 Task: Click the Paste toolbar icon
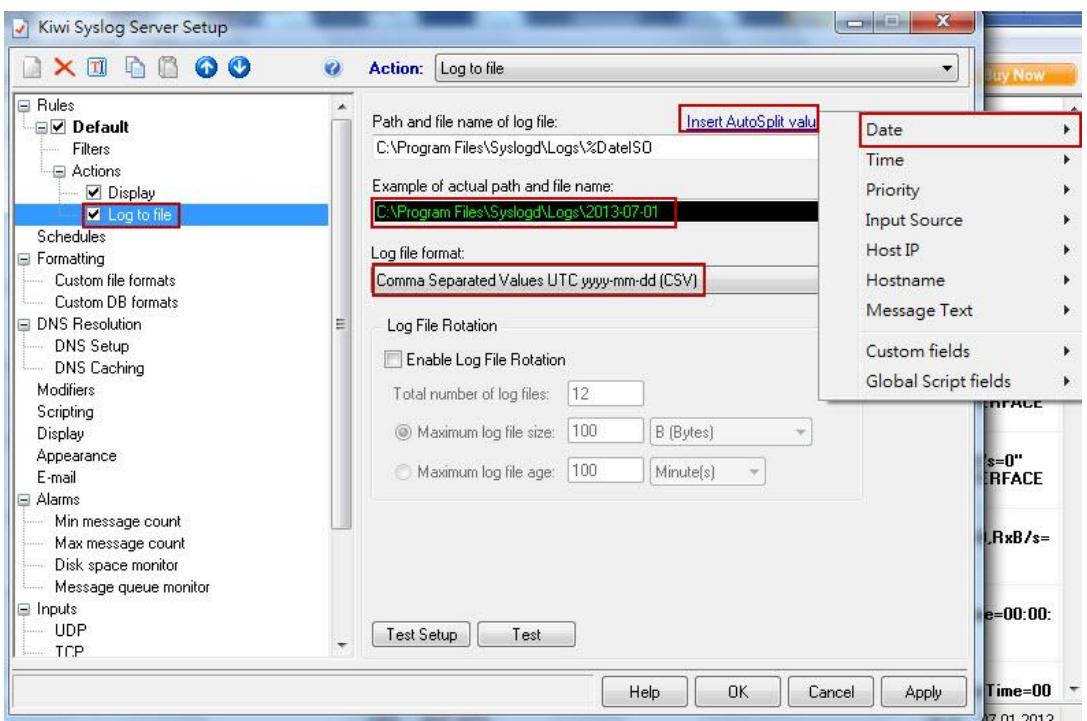click(168, 68)
